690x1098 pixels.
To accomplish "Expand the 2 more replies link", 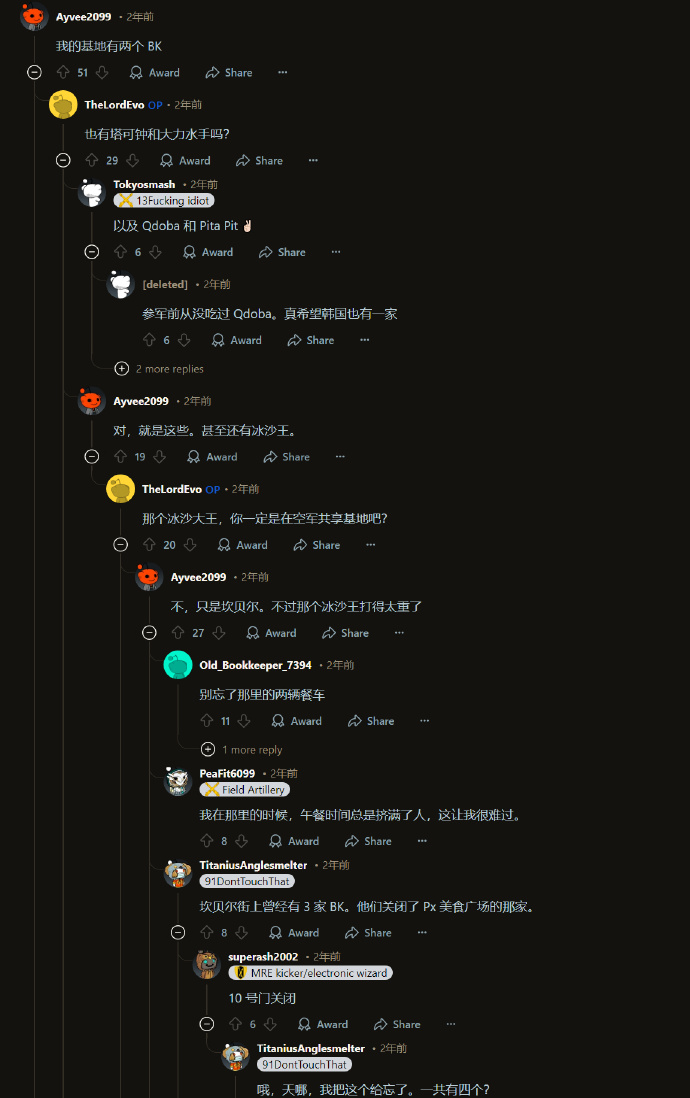I will pyautogui.click(x=169, y=369).
